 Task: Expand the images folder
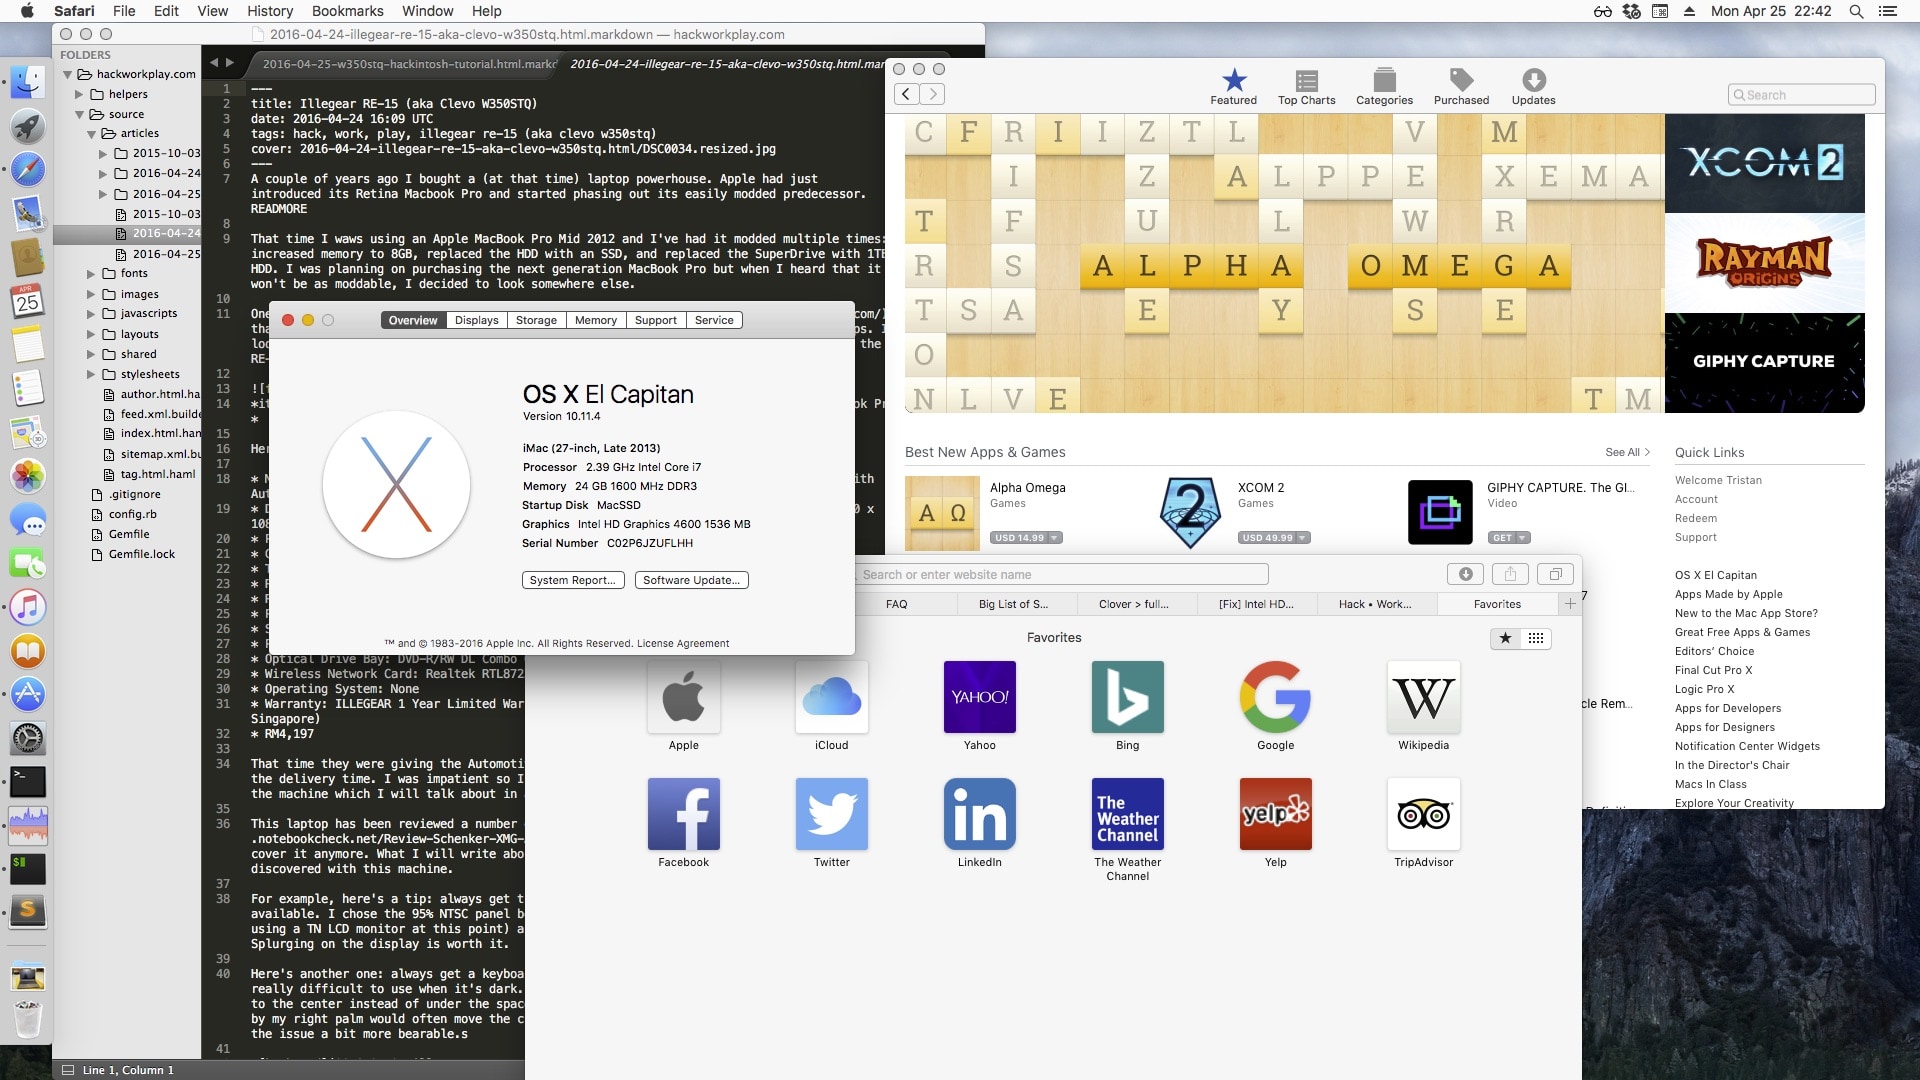tap(91, 294)
